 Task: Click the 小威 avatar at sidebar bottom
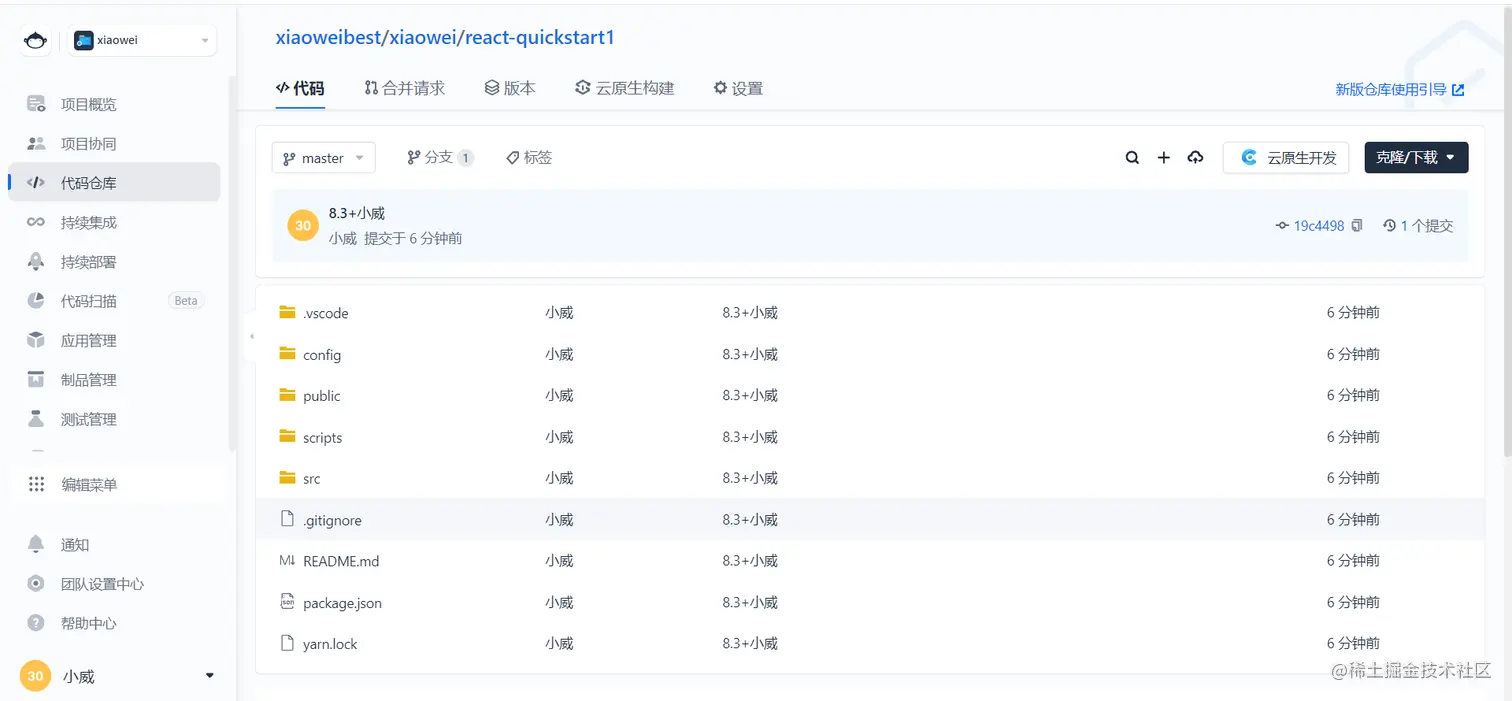tap(35, 676)
